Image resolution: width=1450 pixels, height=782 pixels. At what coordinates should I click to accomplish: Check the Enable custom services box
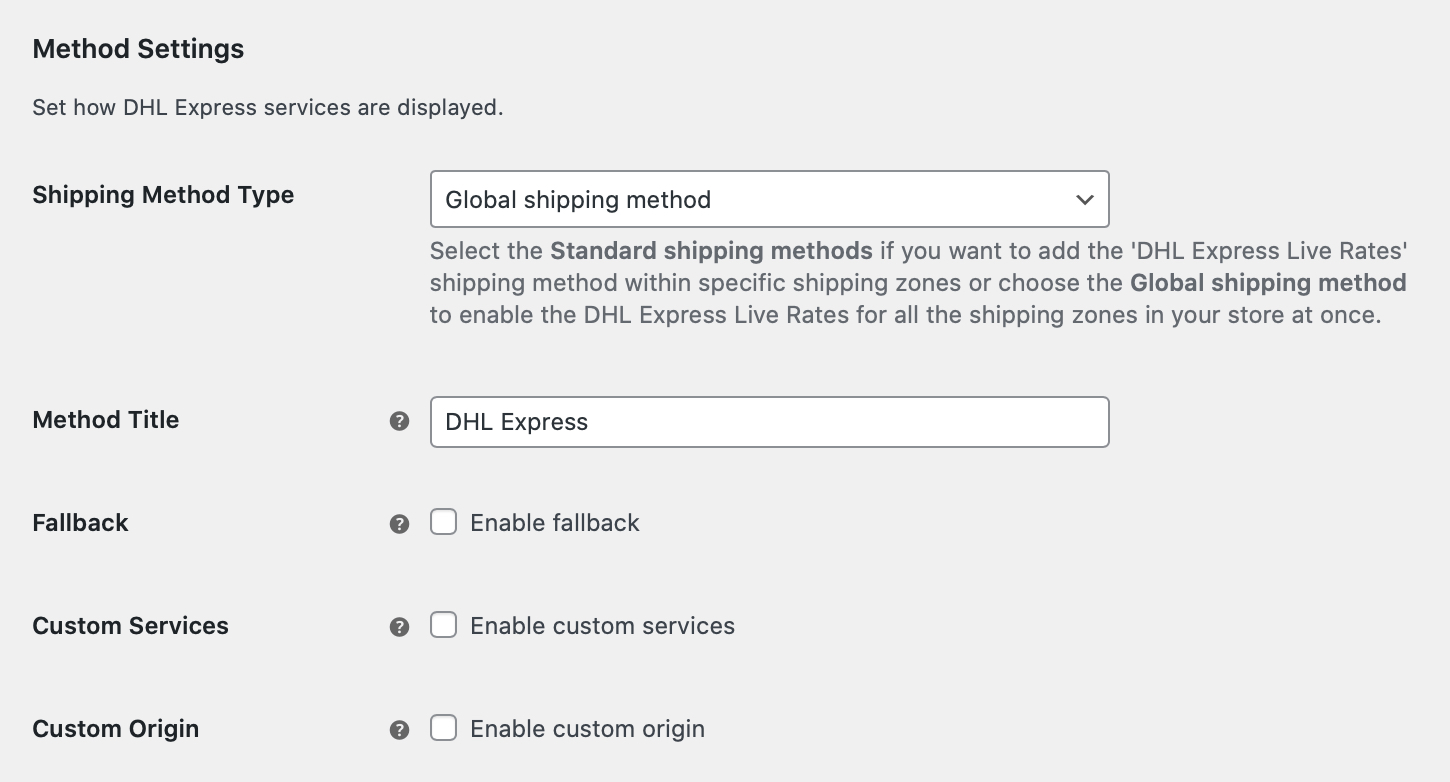[443, 624]
